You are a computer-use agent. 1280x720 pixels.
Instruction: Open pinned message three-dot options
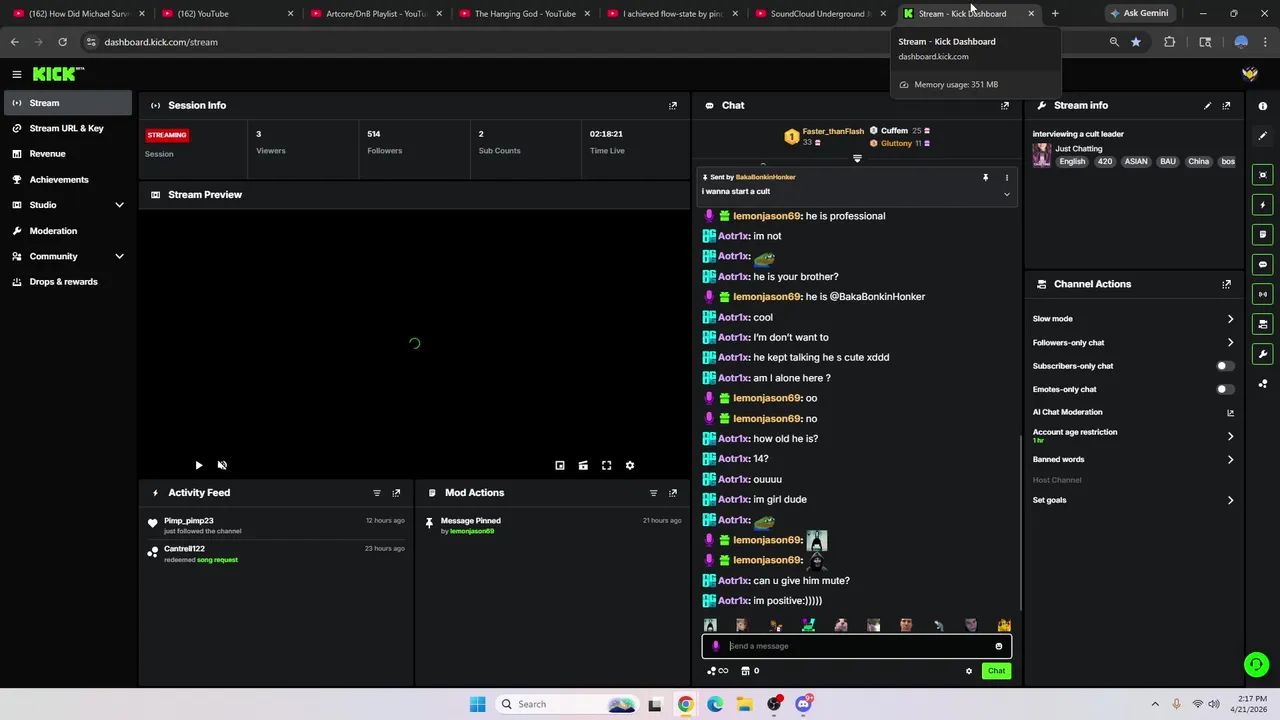click(x=1007, y=177)
